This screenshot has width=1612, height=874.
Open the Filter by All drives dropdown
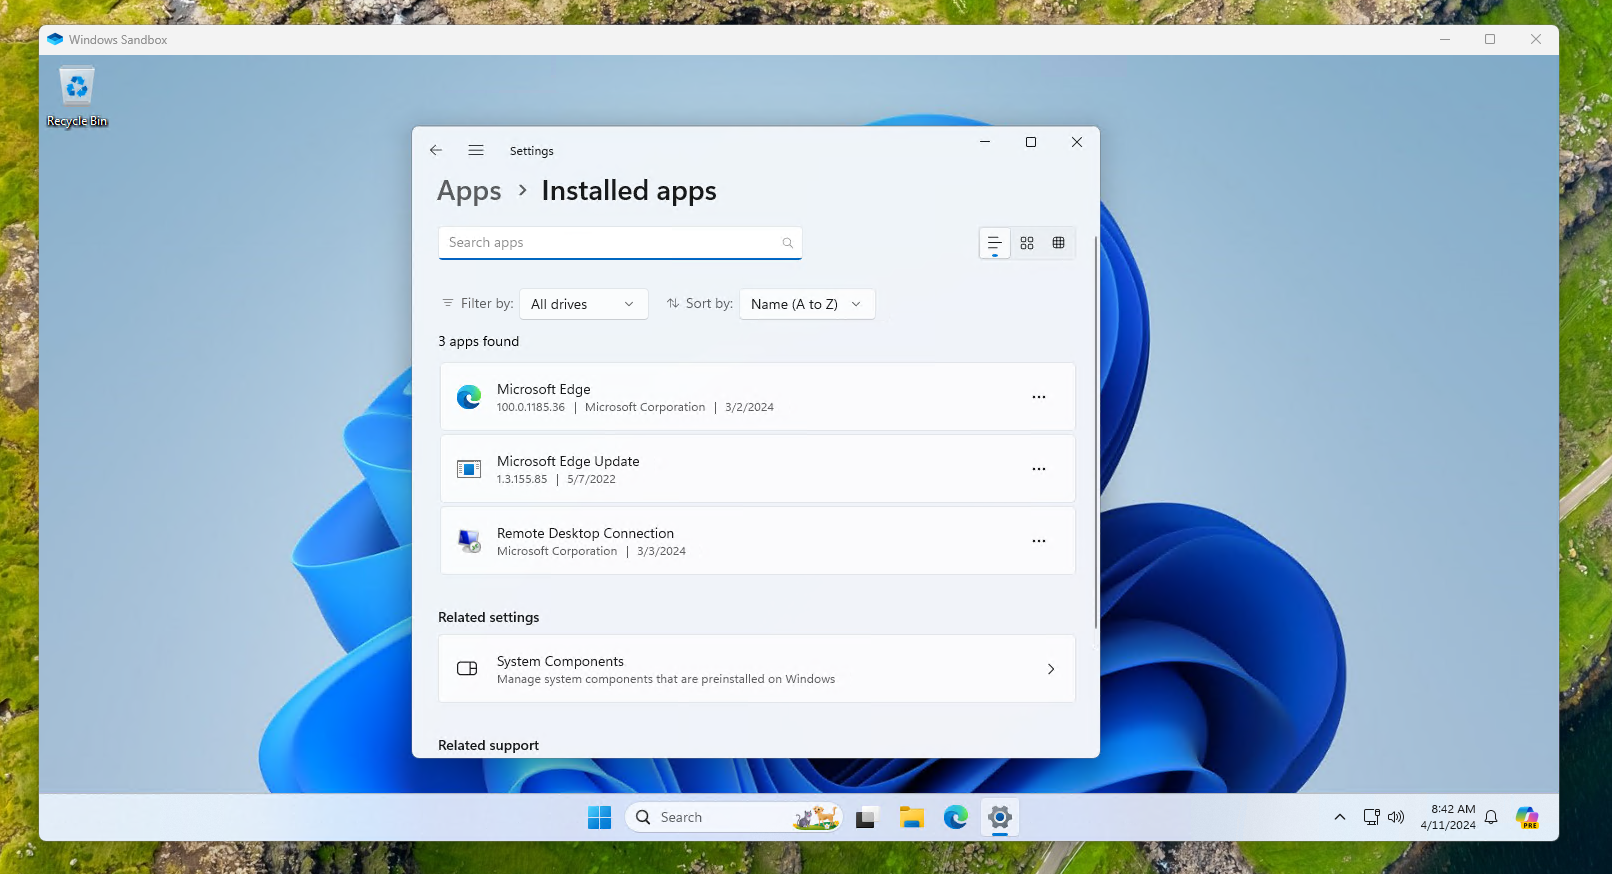[x=584, y=304]
